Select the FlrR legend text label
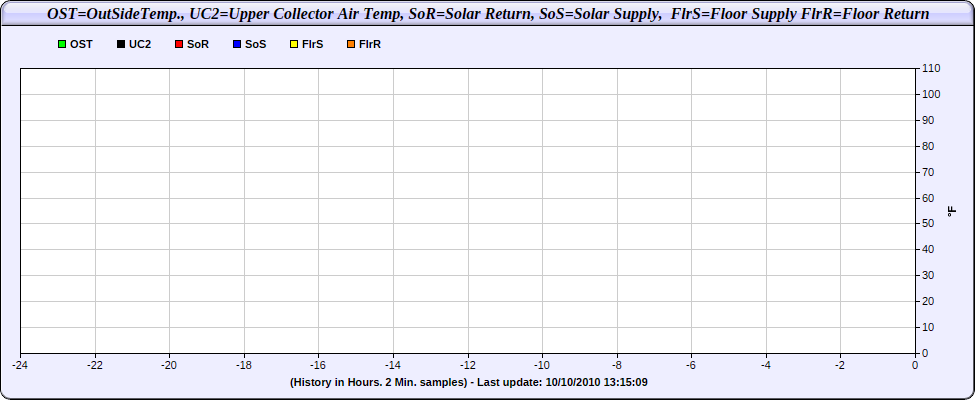Viewport: 975px width, 400px height. tap(370, 45)
